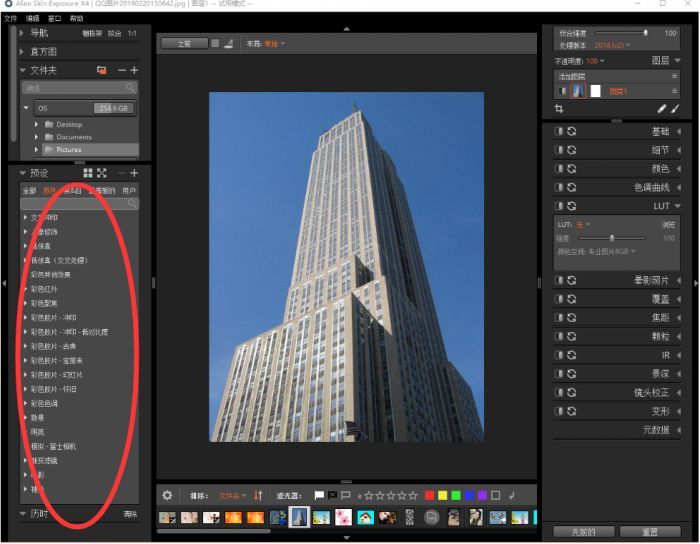Viewport: 700px width, 544px height.
Task: Click the 重置 reset button
Action: [650, 531]
